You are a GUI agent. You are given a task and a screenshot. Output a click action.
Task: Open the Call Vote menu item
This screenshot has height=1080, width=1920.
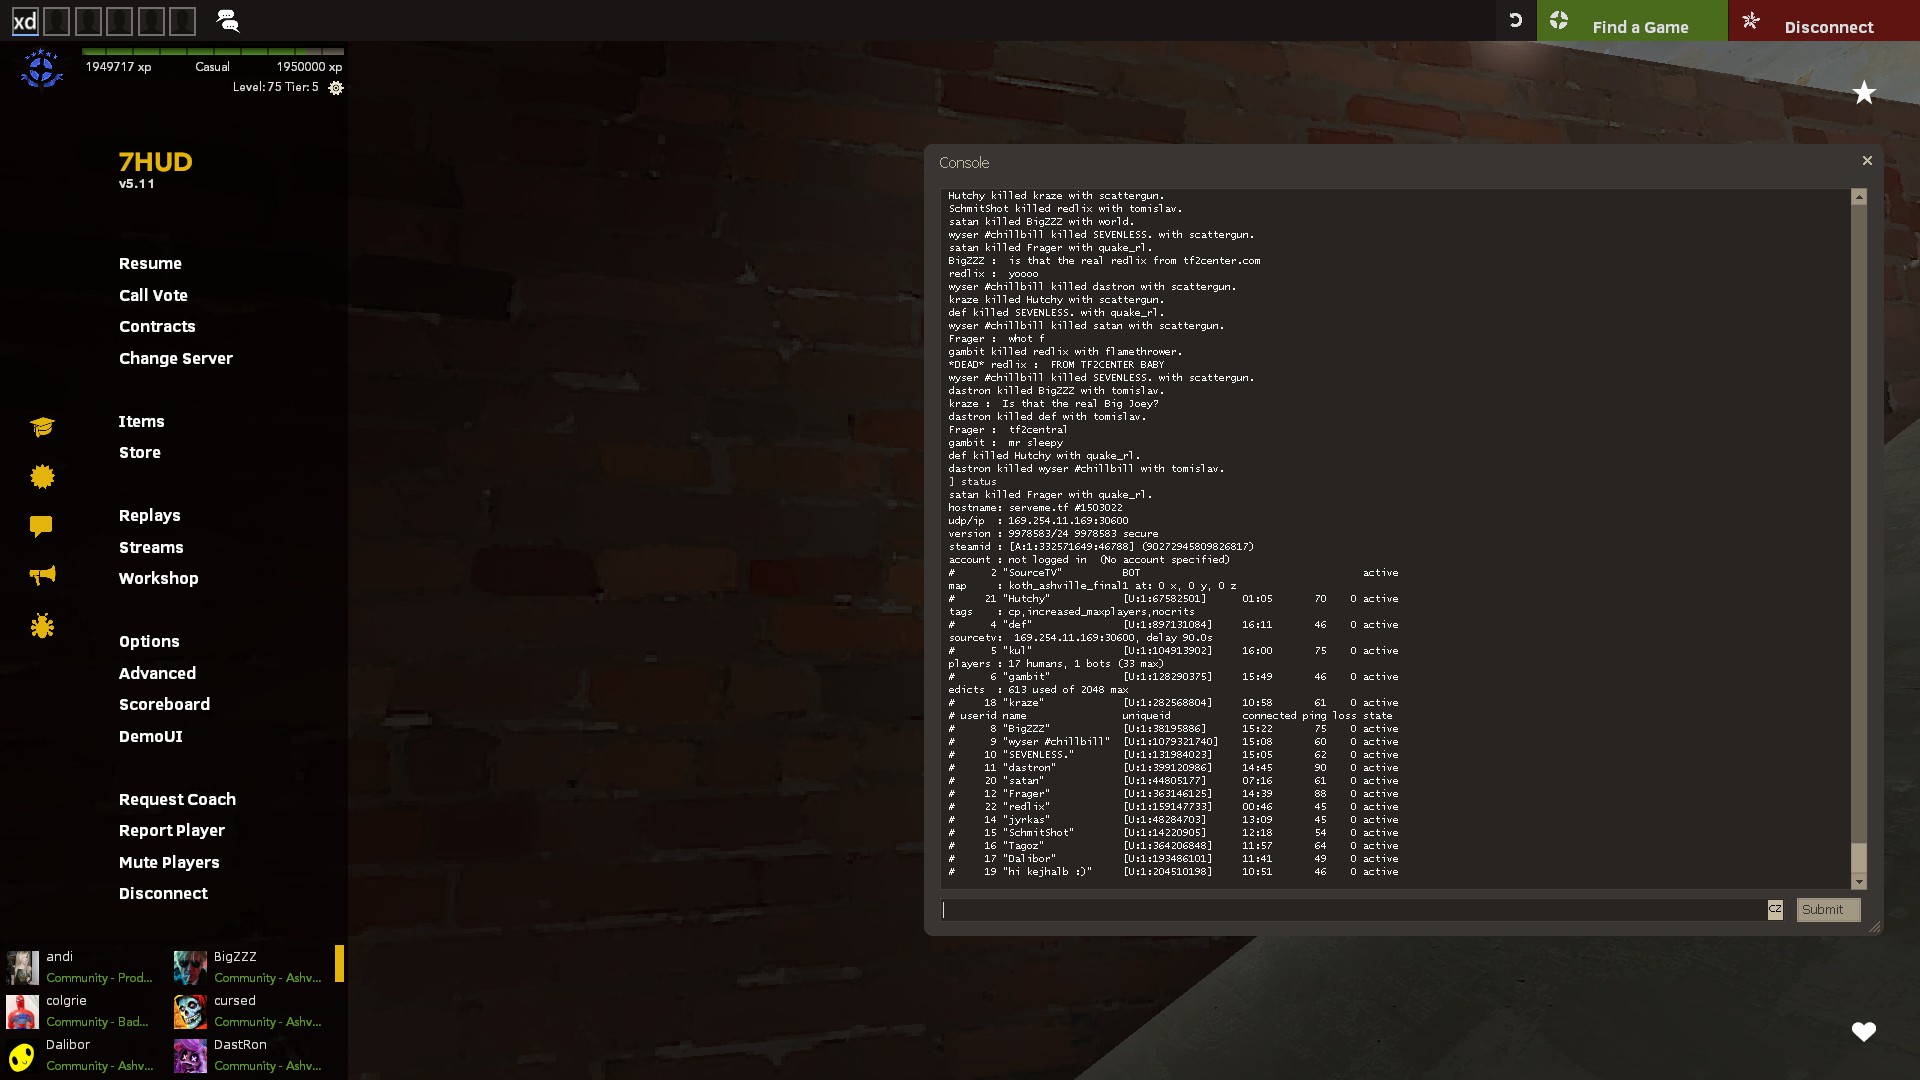pos(153,295)
